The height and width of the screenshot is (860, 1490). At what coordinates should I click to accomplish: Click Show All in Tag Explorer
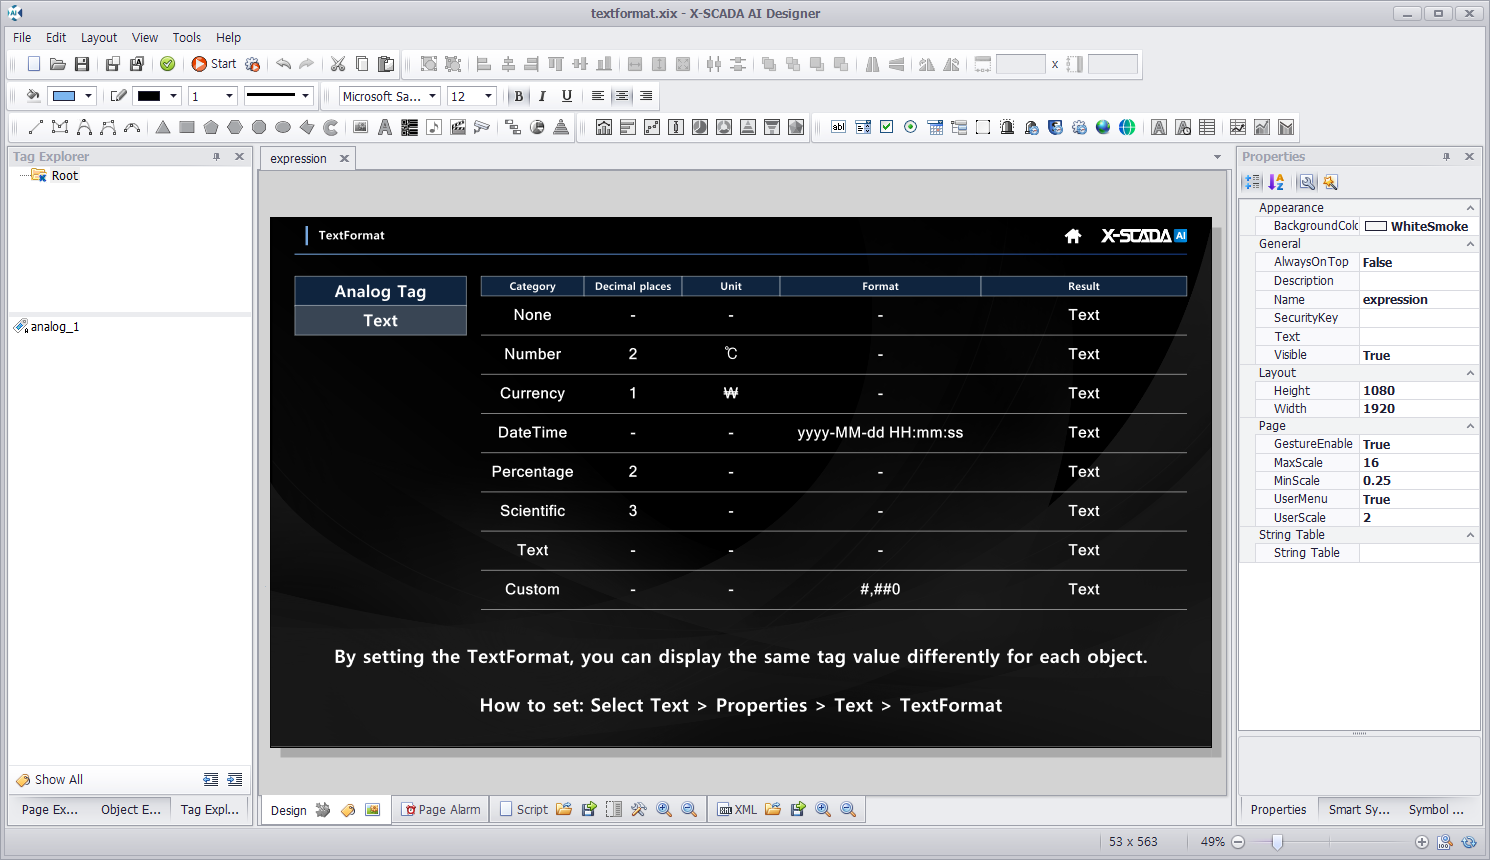click(x=58, y=779)
